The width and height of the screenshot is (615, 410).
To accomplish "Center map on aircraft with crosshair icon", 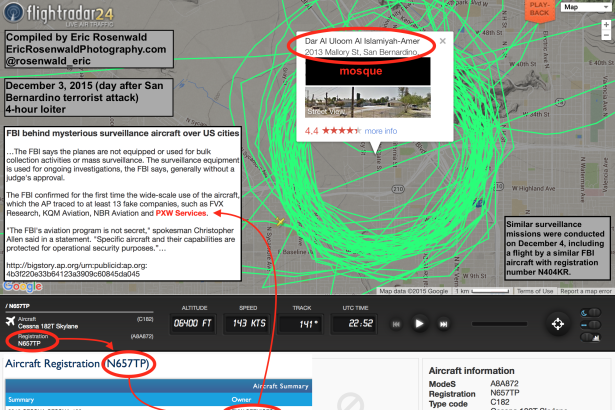I will pyautogui.click(x=558, y=324).
